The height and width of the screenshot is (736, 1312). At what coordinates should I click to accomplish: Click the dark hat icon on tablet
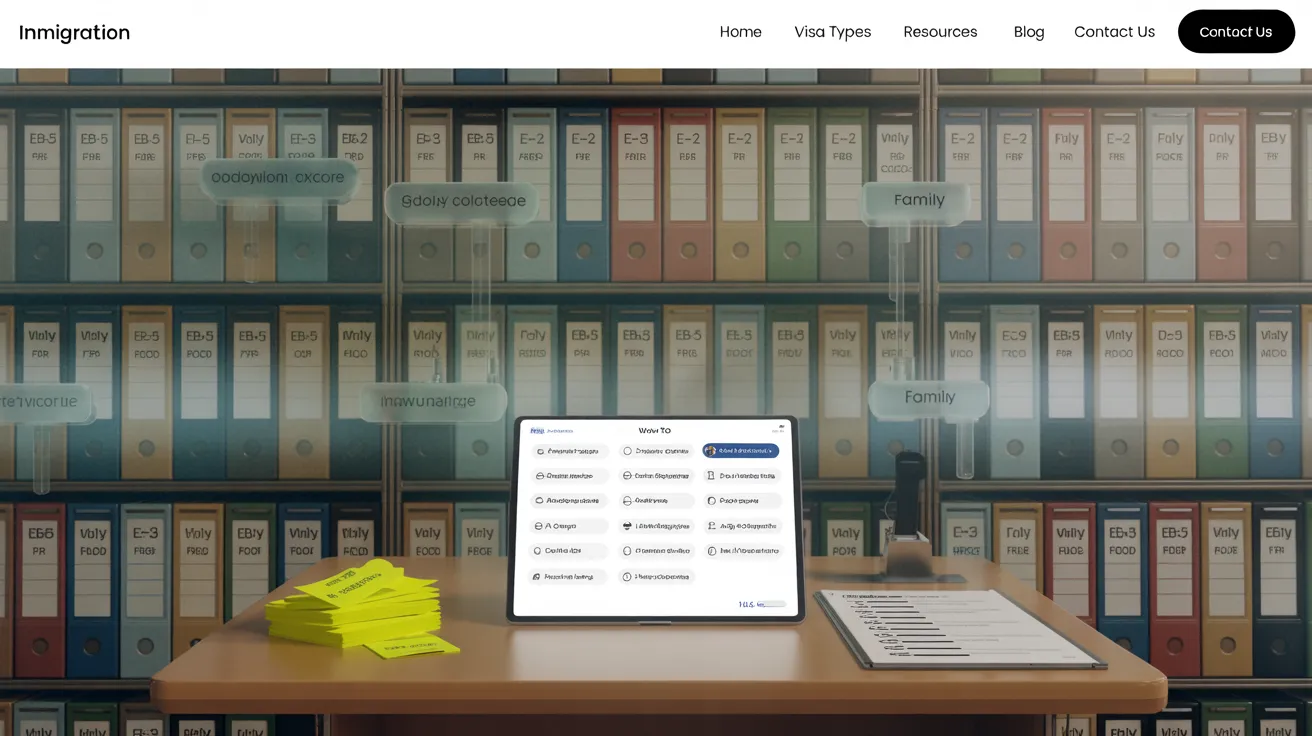click(627, 526)
